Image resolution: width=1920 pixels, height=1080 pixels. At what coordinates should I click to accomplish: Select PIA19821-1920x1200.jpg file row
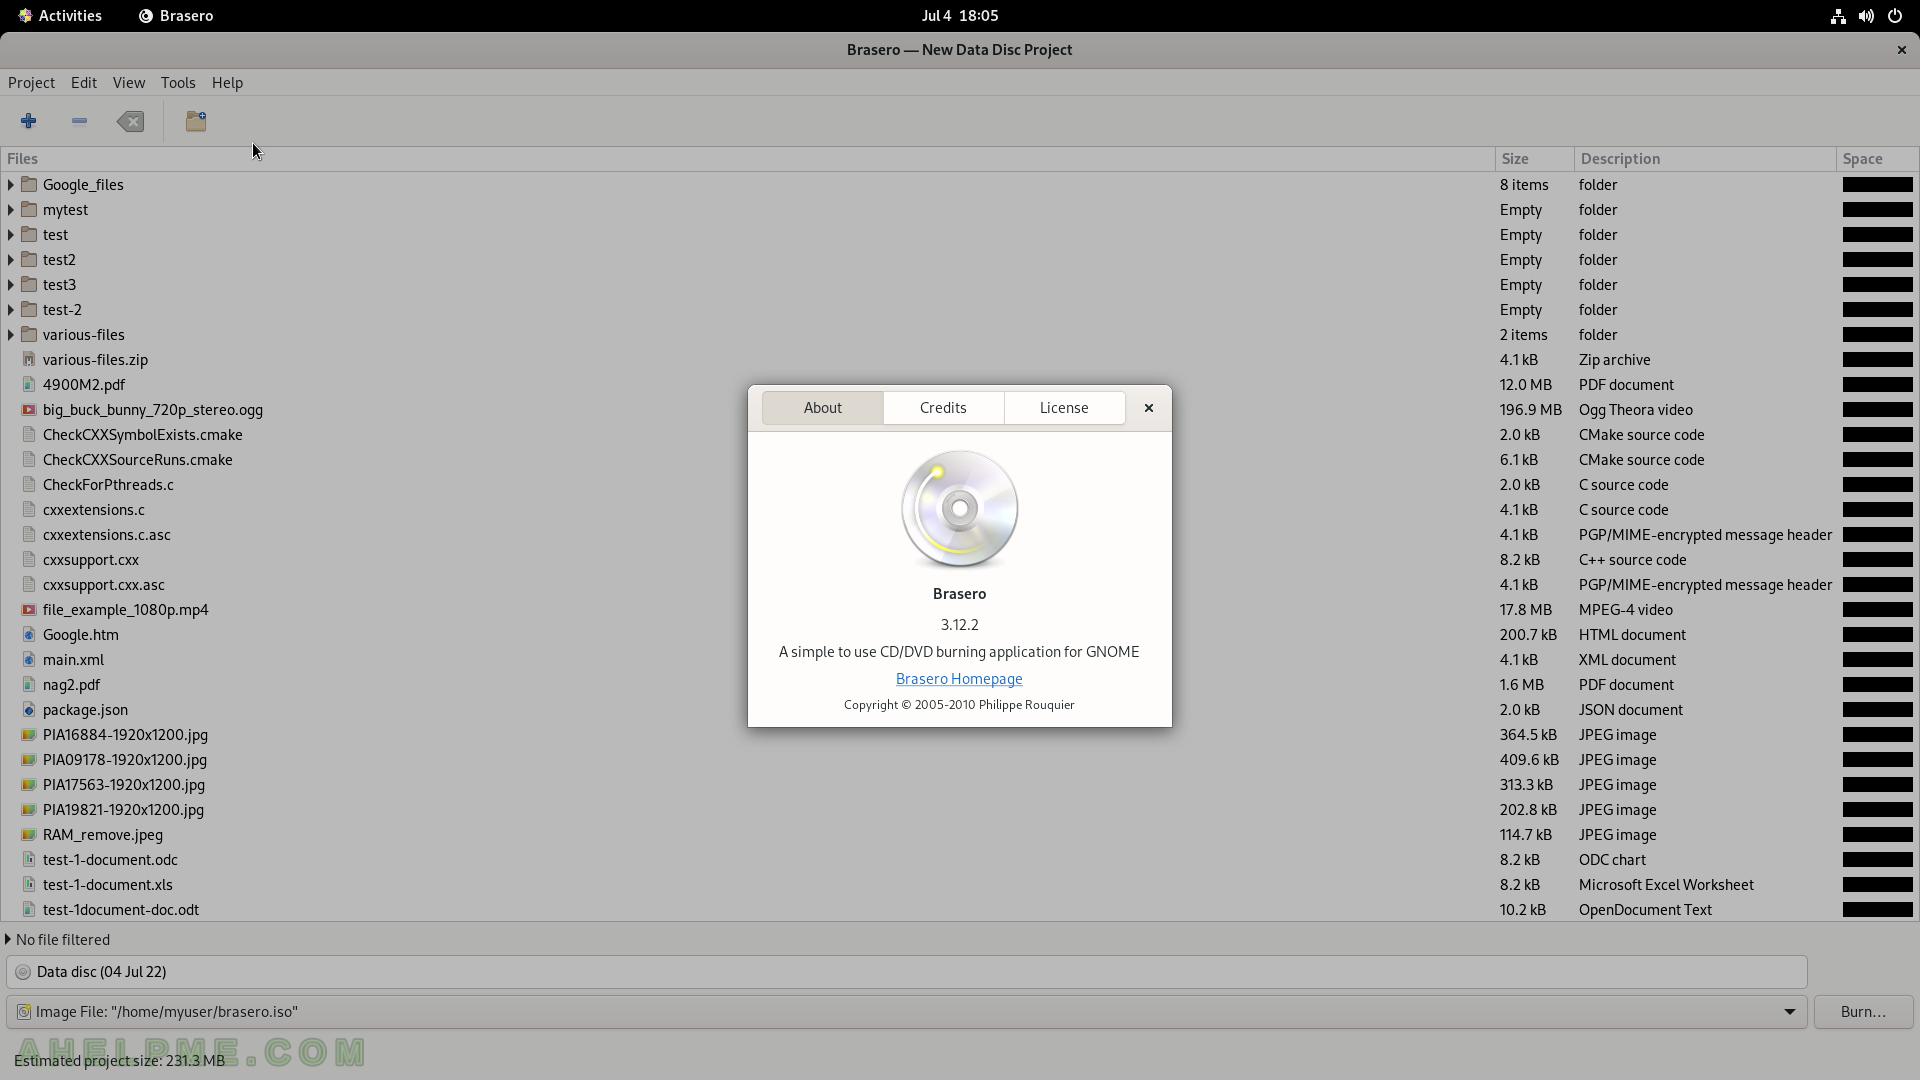pos(959,809)
